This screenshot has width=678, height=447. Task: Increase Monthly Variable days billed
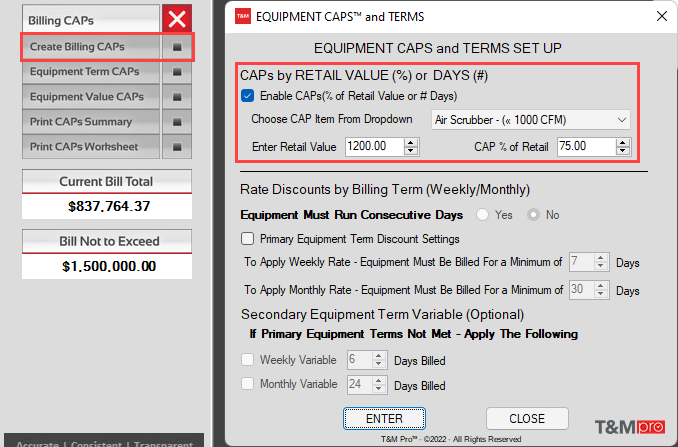[x=379, y=380]
